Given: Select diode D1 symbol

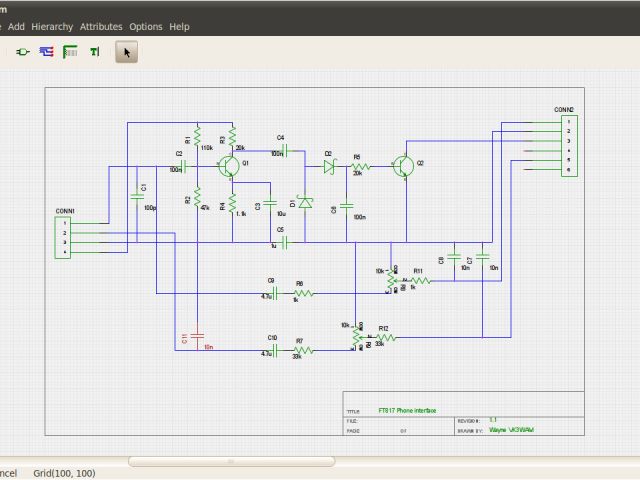Looking at the screenshot, I should click(x=305, y=203).
